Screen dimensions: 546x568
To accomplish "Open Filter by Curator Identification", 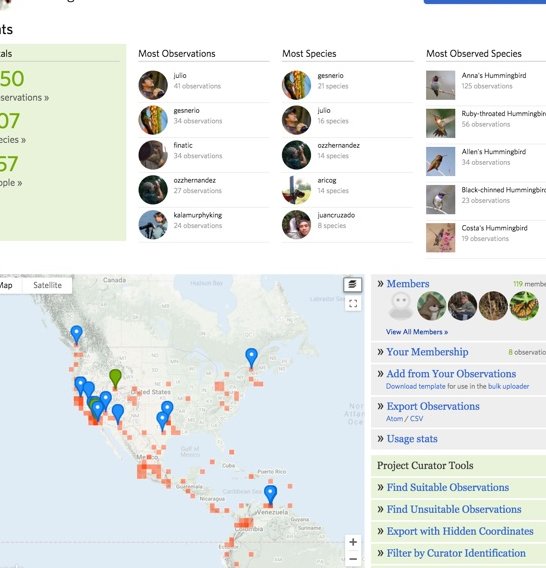I will tap(456, 553).
